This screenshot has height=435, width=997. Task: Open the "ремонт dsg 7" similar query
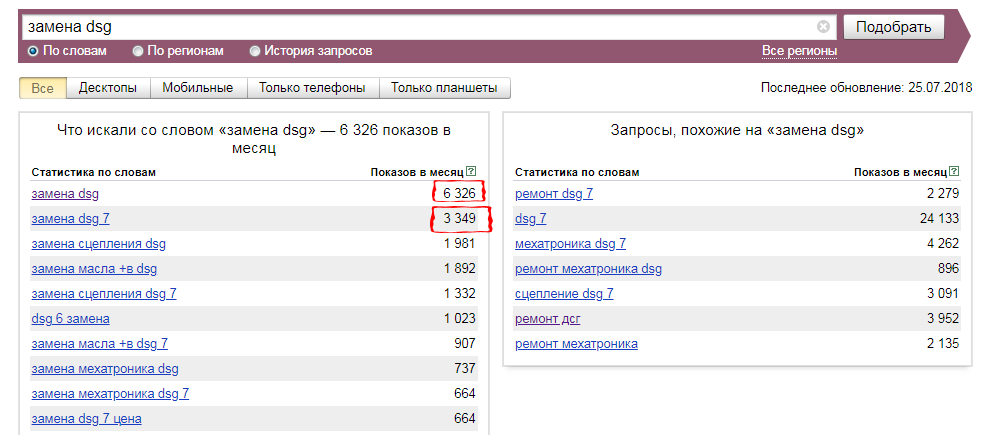pyautogui.click(x=554, y=194)
